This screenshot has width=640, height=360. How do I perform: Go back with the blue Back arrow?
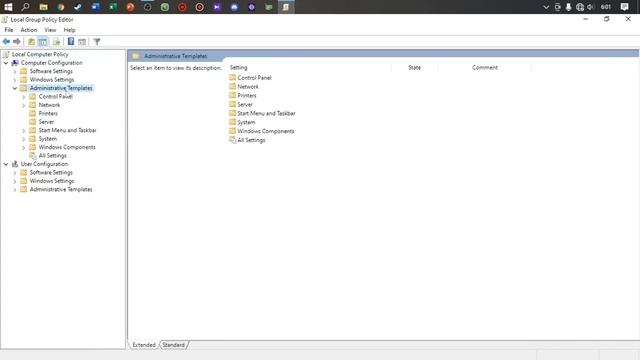coord(6,42)
